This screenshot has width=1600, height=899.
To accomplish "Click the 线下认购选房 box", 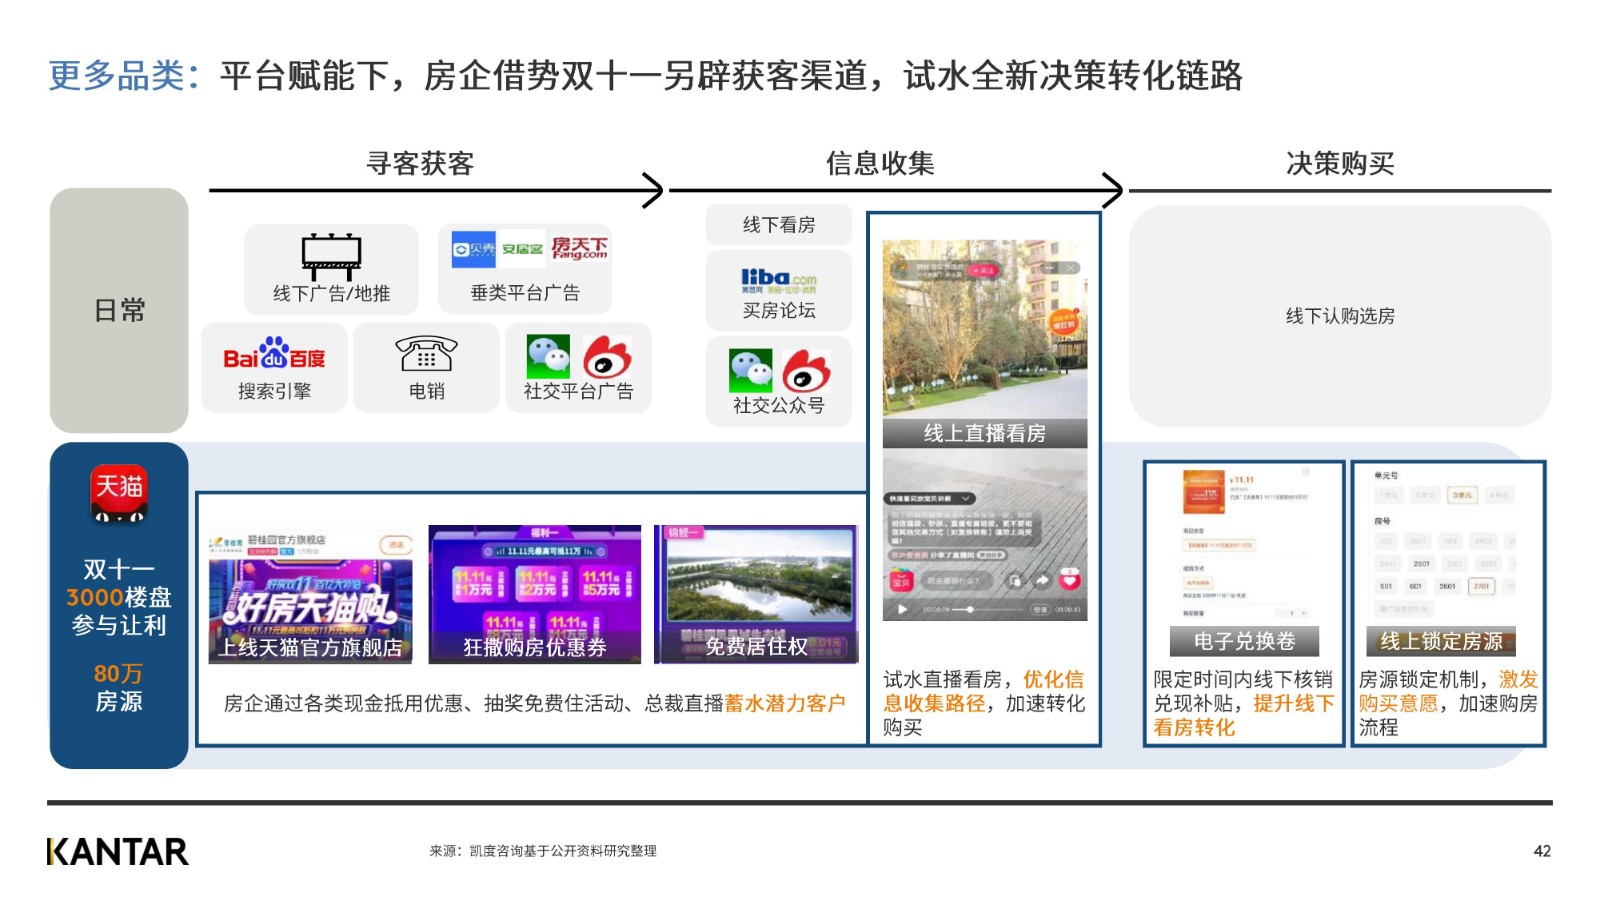I will [x=1340, y=316].
